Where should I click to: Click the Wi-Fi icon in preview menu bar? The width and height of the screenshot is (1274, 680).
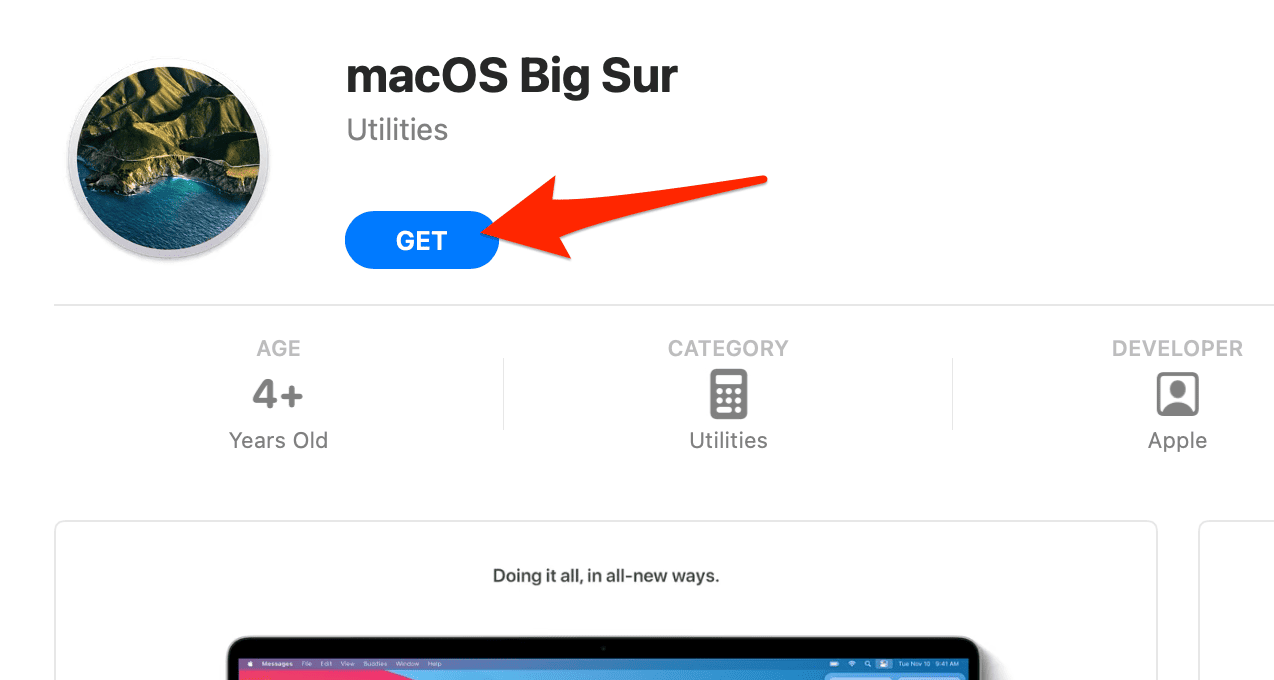[x=852, y=664]
